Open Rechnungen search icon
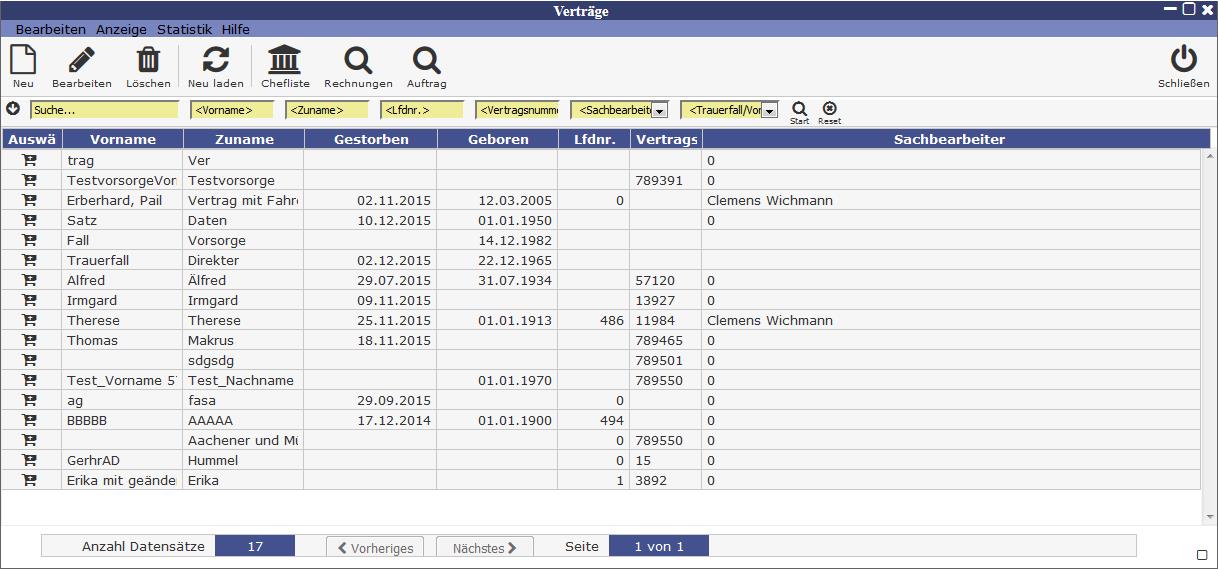The width and height of the screenshot is (1218, 569). [358, 61]
